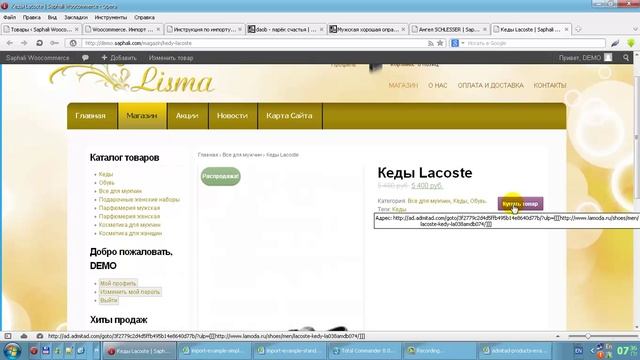Open the О НАС top link
Viewport: 640px width, 360px height.
pyautogui.click(x=438, y=85)
